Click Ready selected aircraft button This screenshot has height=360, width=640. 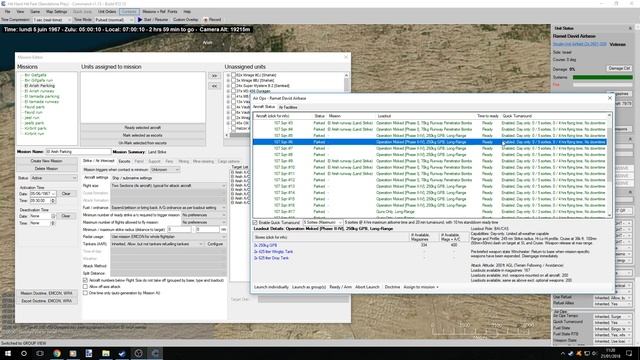(x=143, y=128)
